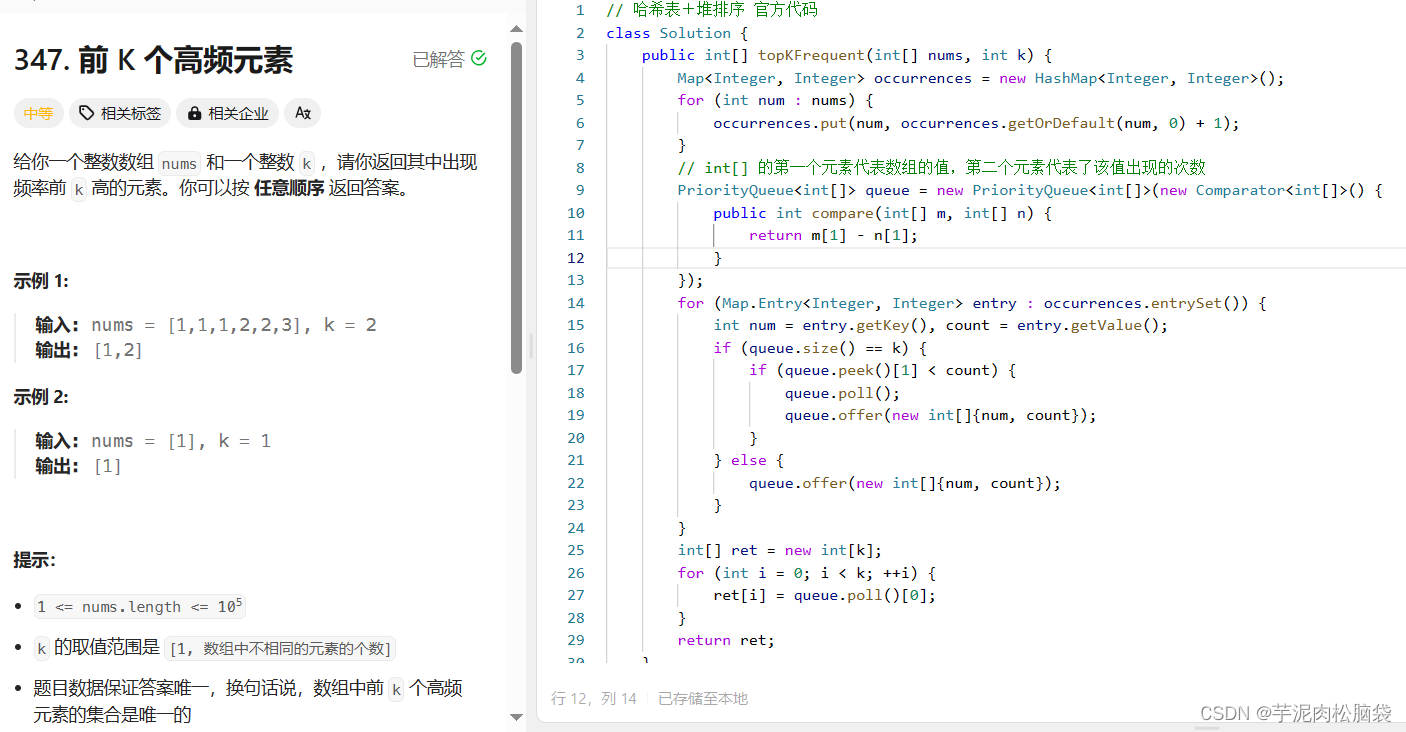This screenshot has height=732, width=1406.
Task: Click the PriorityQueue queue declaration line
Action: (x=1030, y=190)
